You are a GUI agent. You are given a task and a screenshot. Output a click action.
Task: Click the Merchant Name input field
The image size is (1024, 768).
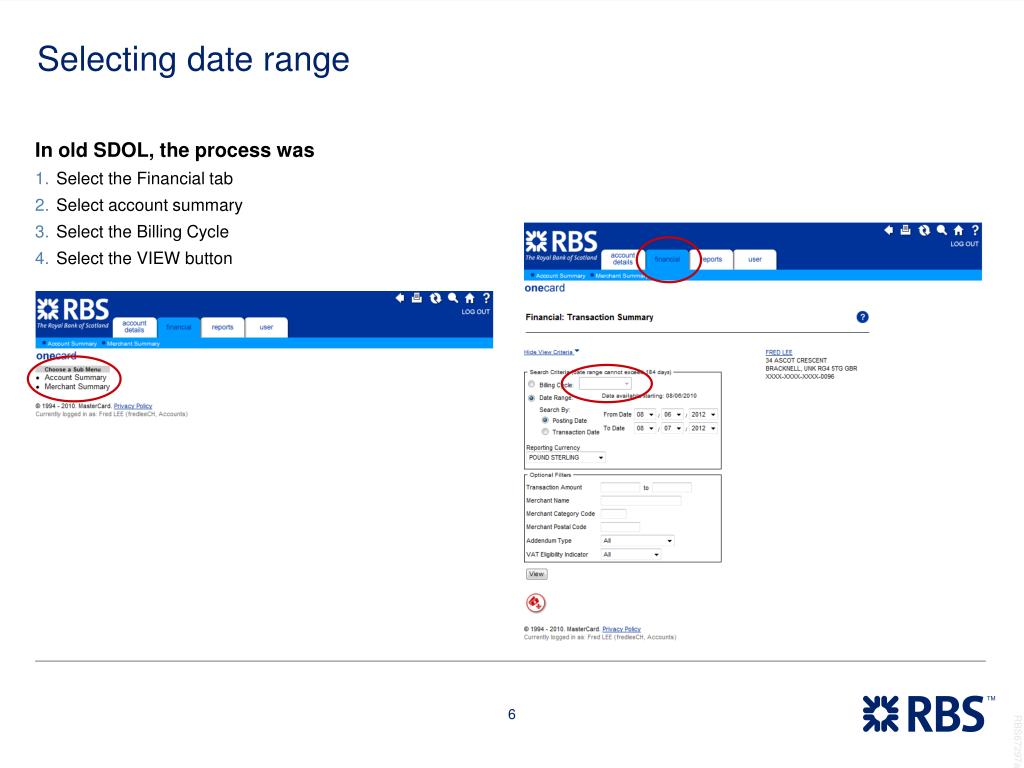(641, 500)
